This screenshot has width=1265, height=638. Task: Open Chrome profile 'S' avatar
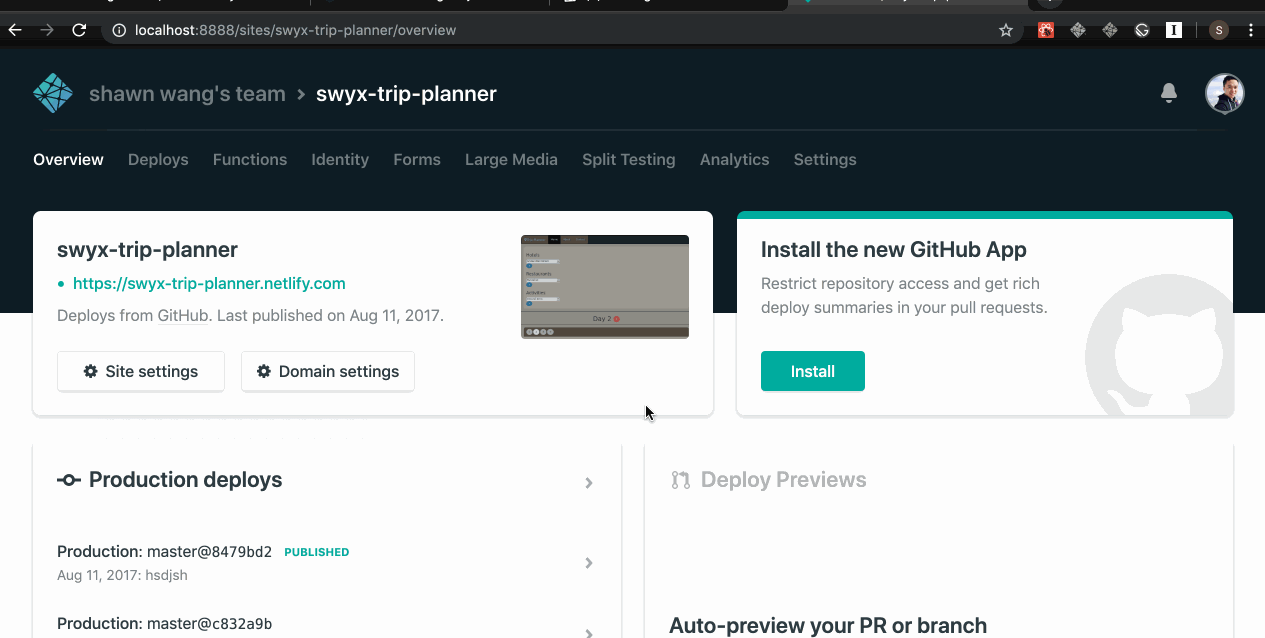click(x=1218, y=30)
